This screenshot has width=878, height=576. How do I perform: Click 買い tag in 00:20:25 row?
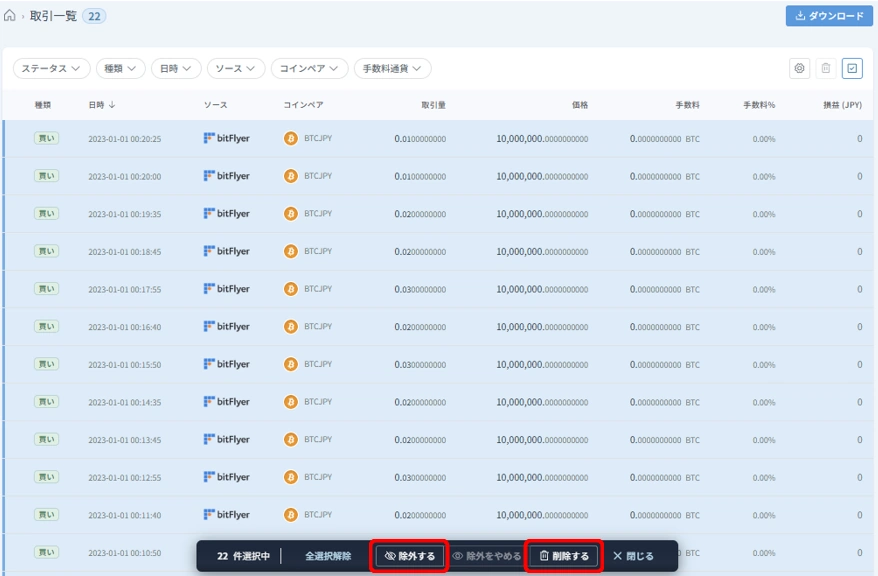click(x=46, y=138)
